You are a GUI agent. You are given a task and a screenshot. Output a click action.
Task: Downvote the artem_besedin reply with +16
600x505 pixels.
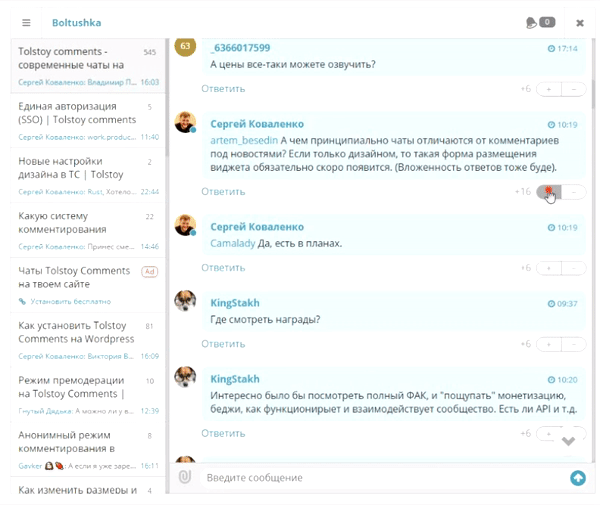[x=574, y=192]
